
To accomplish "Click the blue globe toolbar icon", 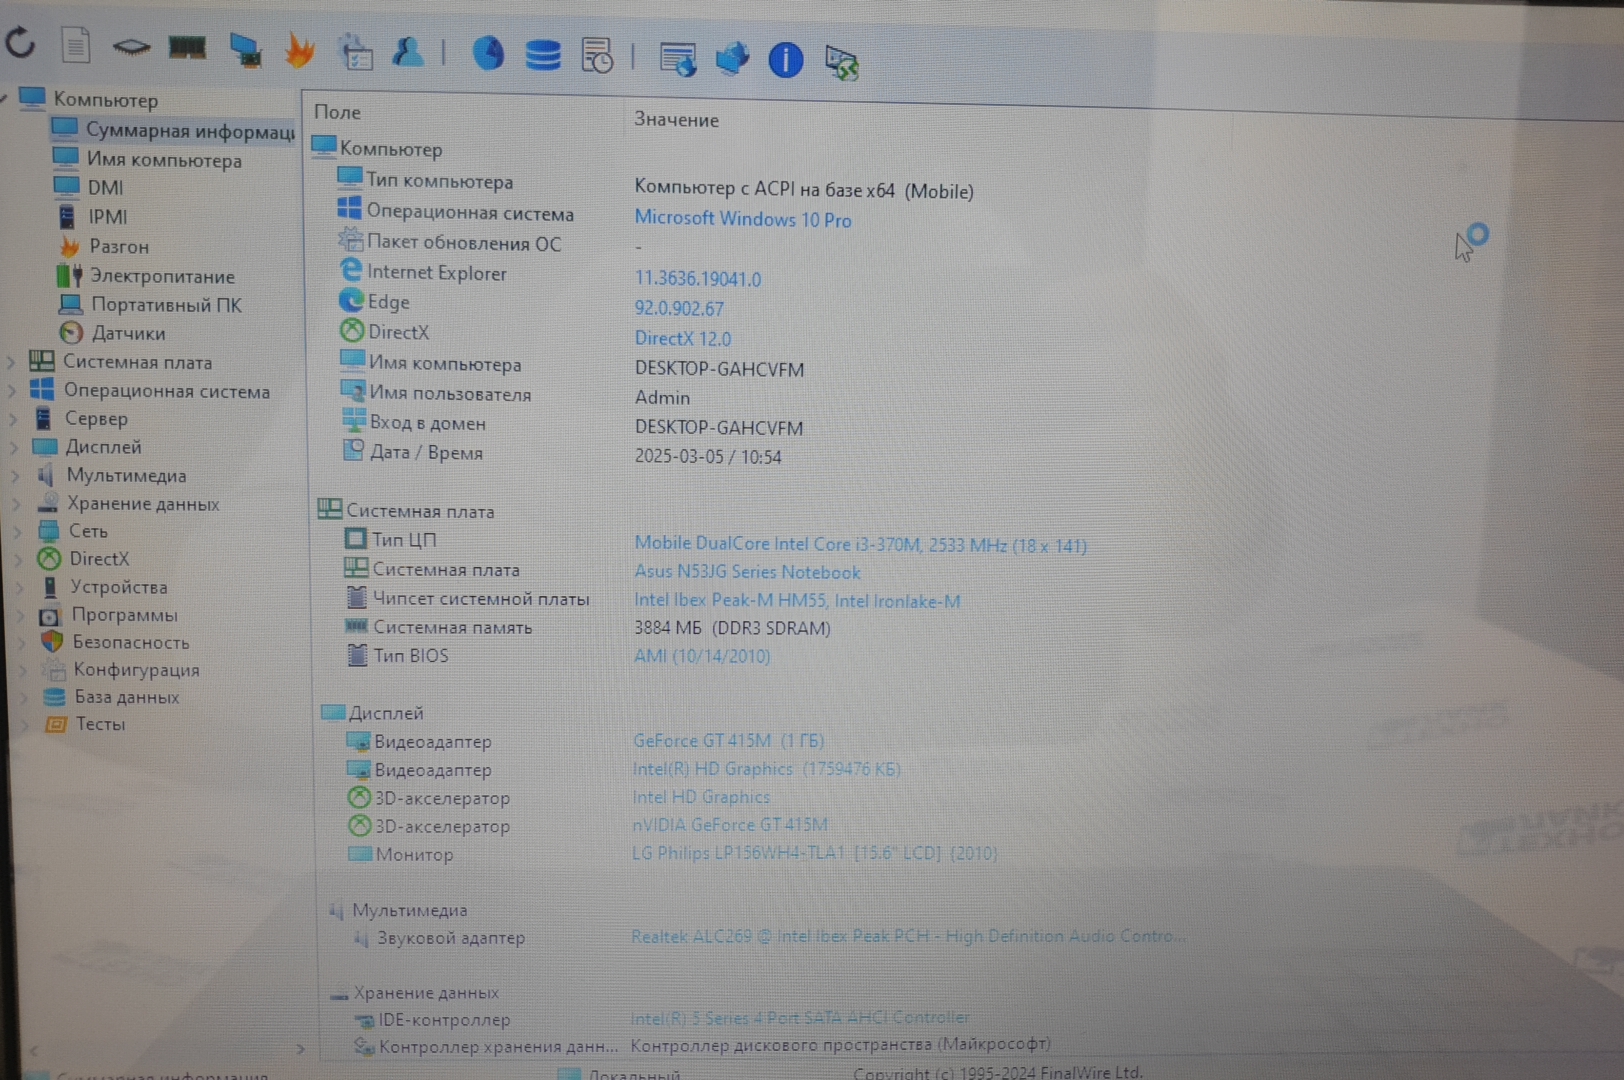I will (488, 53).
